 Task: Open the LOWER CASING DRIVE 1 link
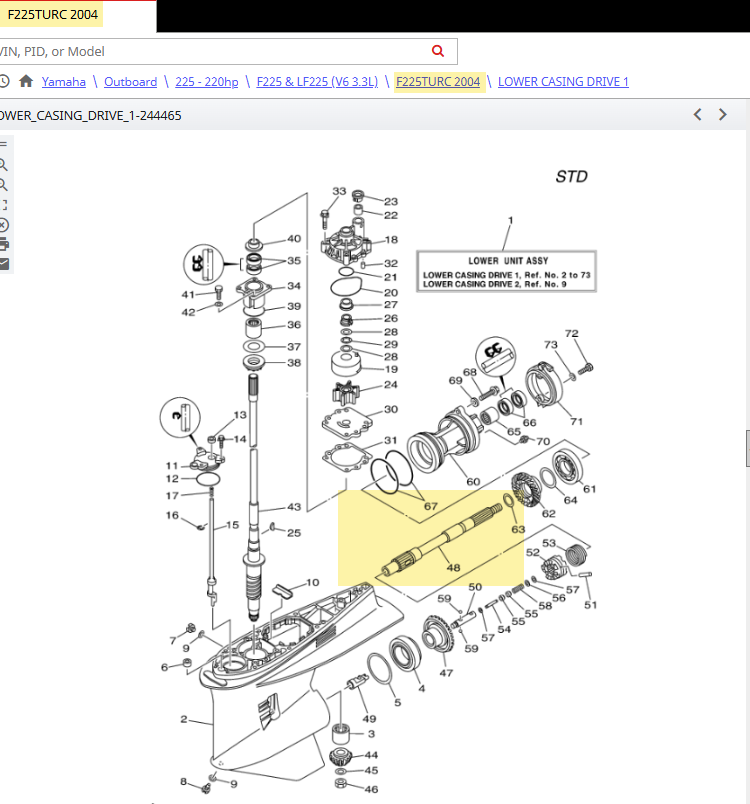pyautogui.click(x=563, y=82)
